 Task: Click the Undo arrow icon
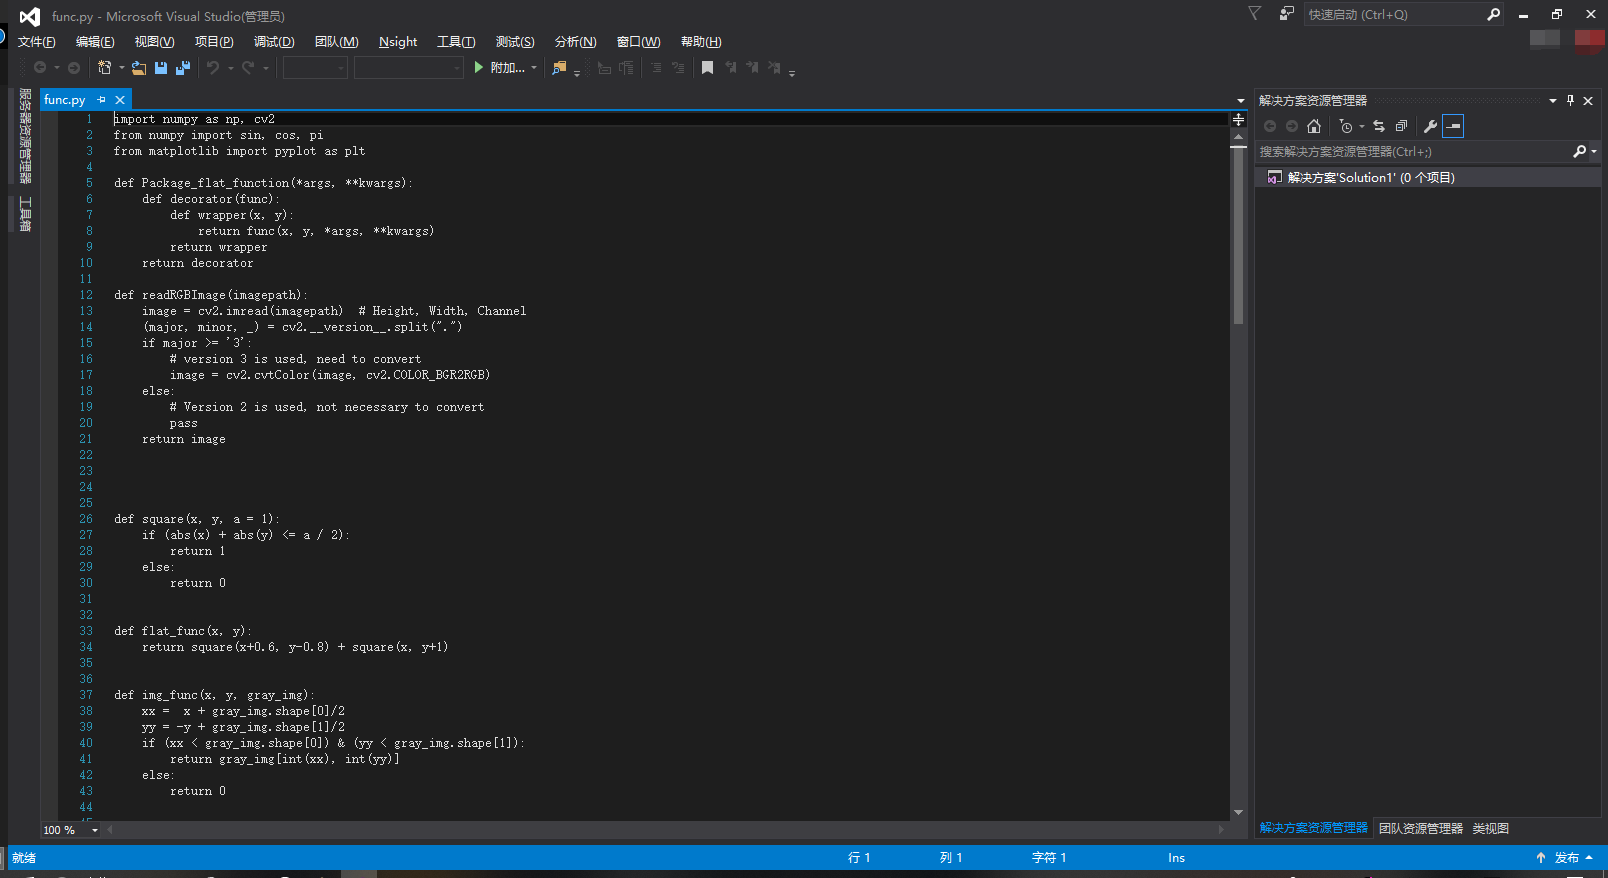click(213, 68)
